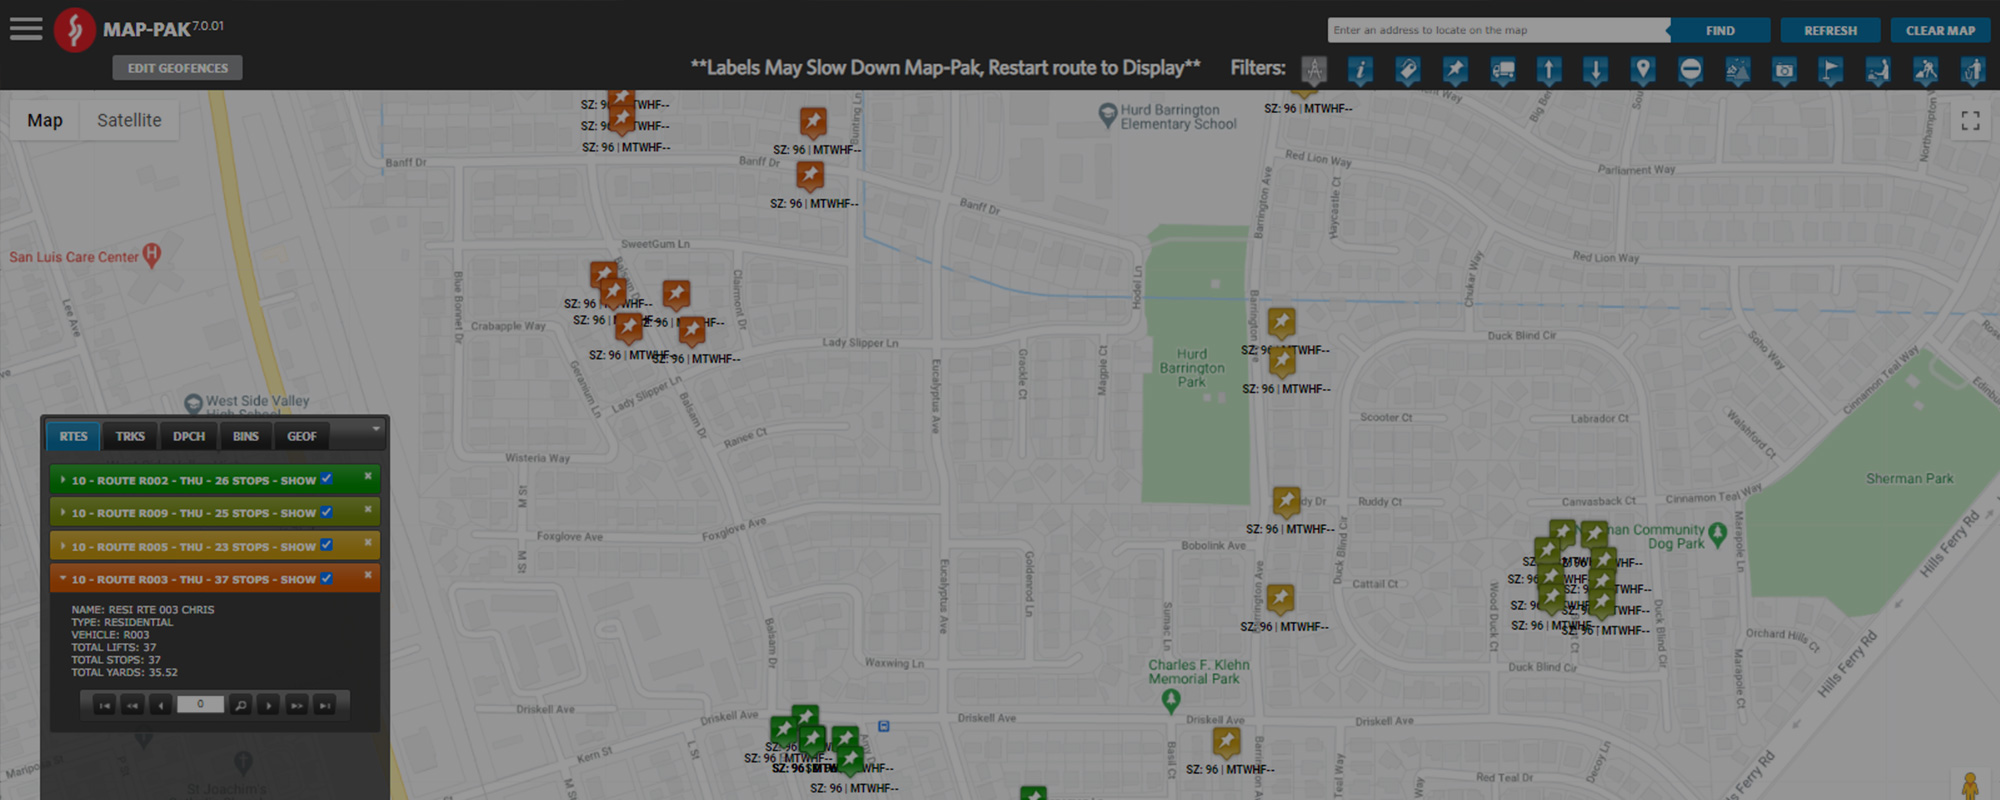Toggle the pushpin filter in Filters bar

click(1455, 70)
